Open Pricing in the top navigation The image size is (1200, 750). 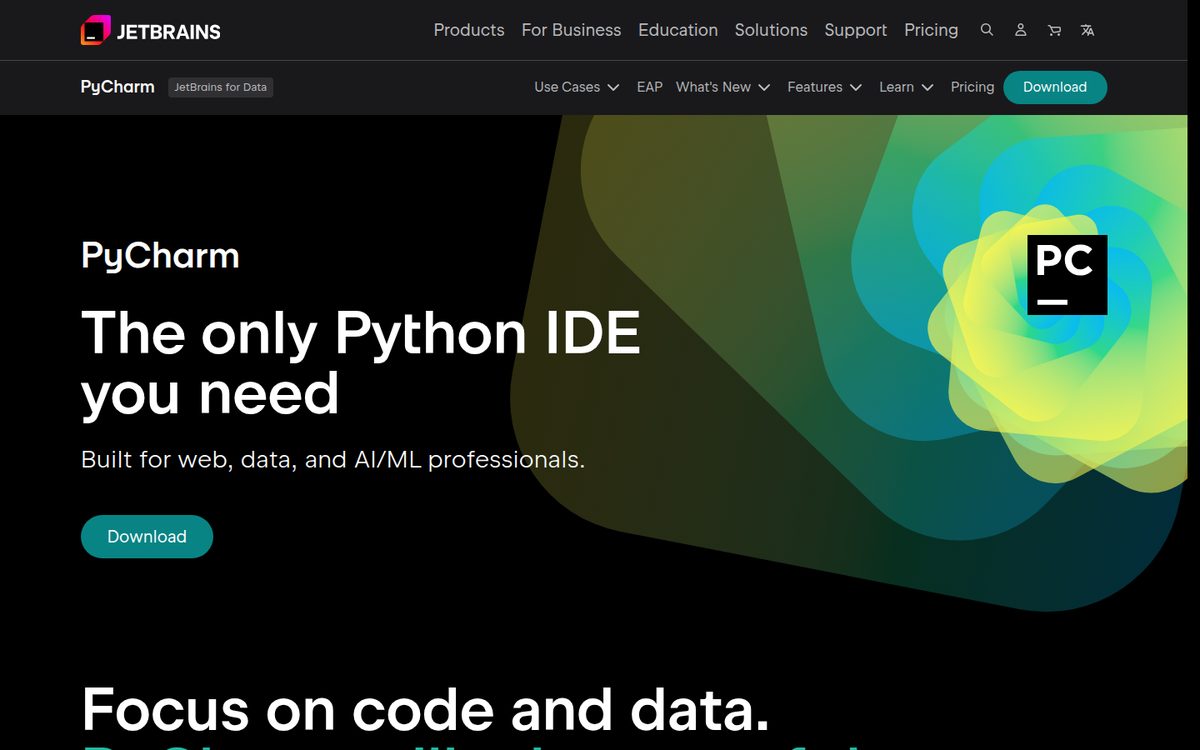pos(931,30)
